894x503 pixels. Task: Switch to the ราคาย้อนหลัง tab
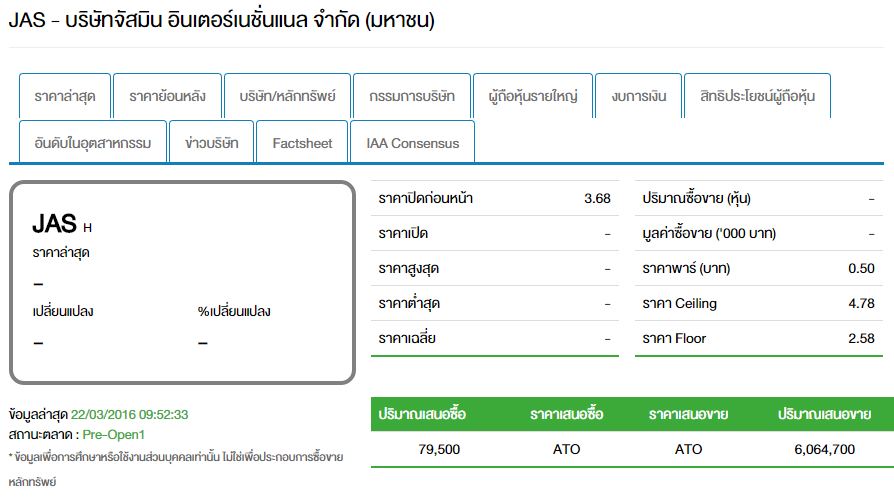click(167, 96)
